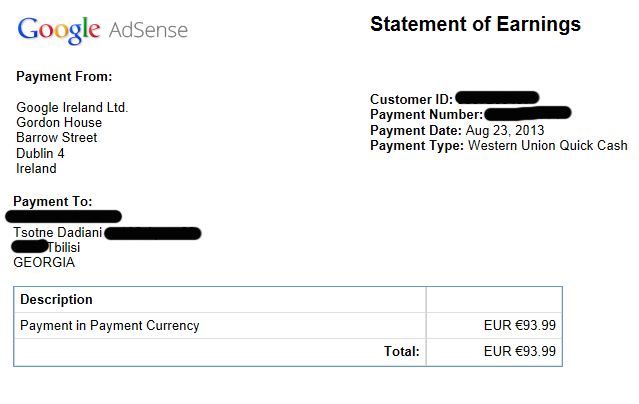Click the Statement of Earnings heading
The width and height of the screenshot is (639, 404).
(475, 25)
